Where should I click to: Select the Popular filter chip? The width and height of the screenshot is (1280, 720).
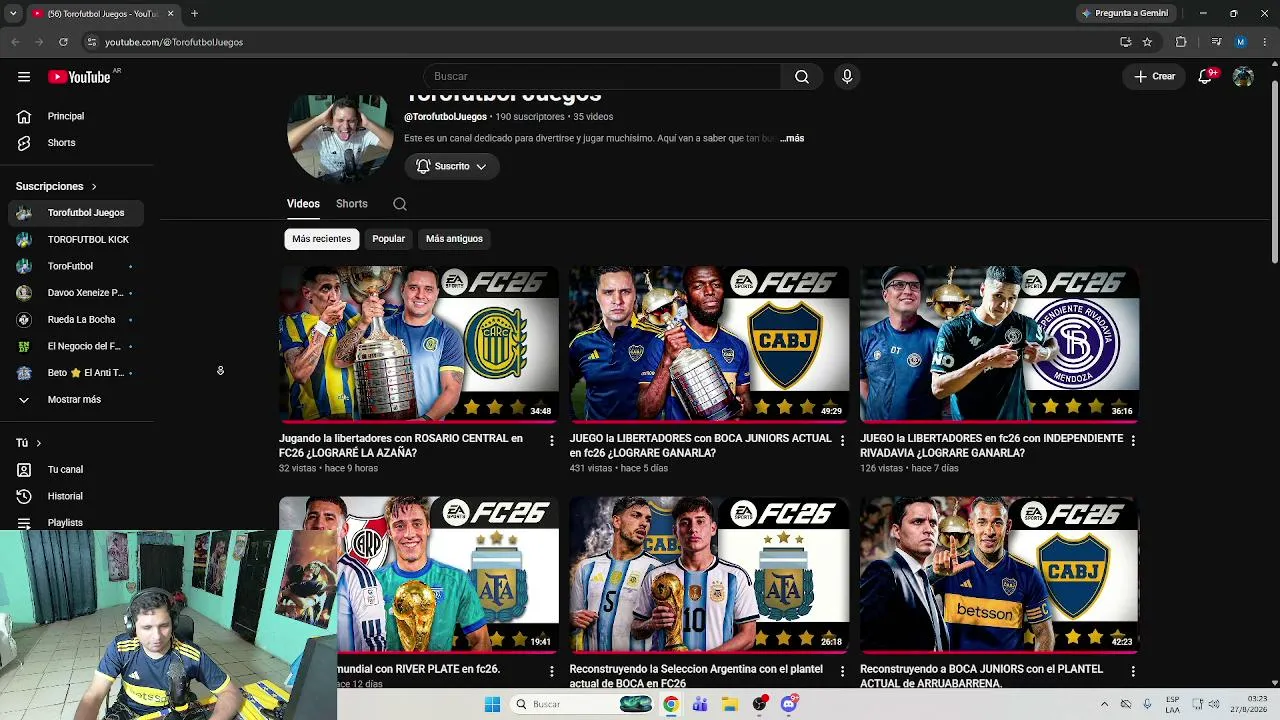click(x=389, y=239)
